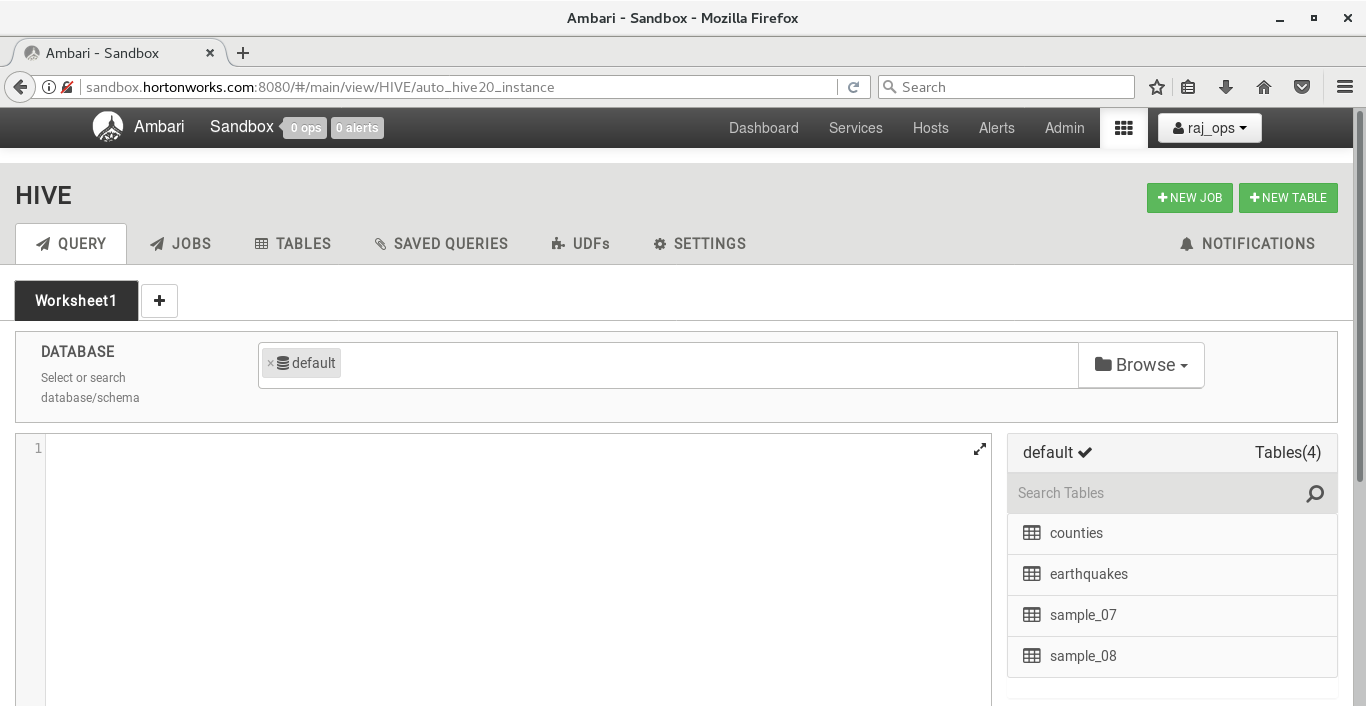The width and height of the screenshot is (1366, 706).
Task: Go to the Firefox home icon
Action: 1264,87
